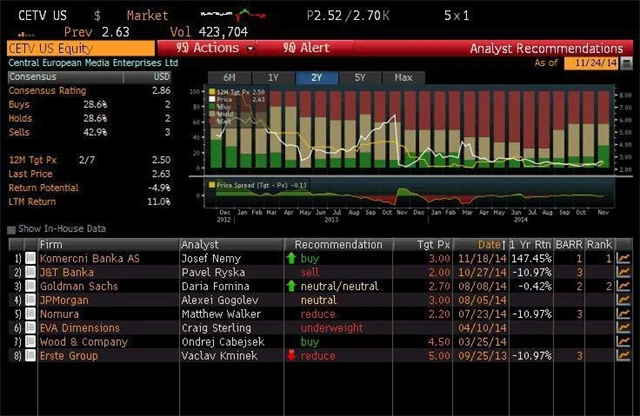
Task: Click the Max timeframe button
Action: pyautogui.click(x=403, y=77)
